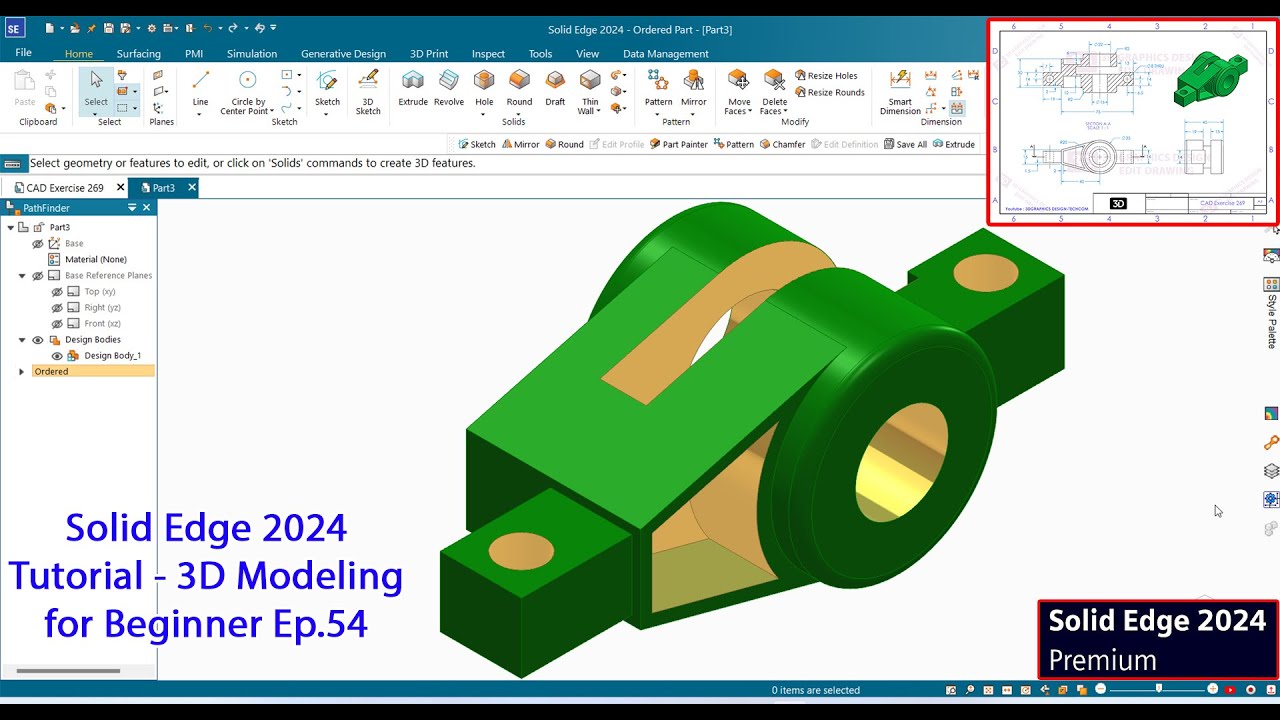Close the Part3 document tab
Screen dimensions: 1280x720
click(x=192, y=187)
